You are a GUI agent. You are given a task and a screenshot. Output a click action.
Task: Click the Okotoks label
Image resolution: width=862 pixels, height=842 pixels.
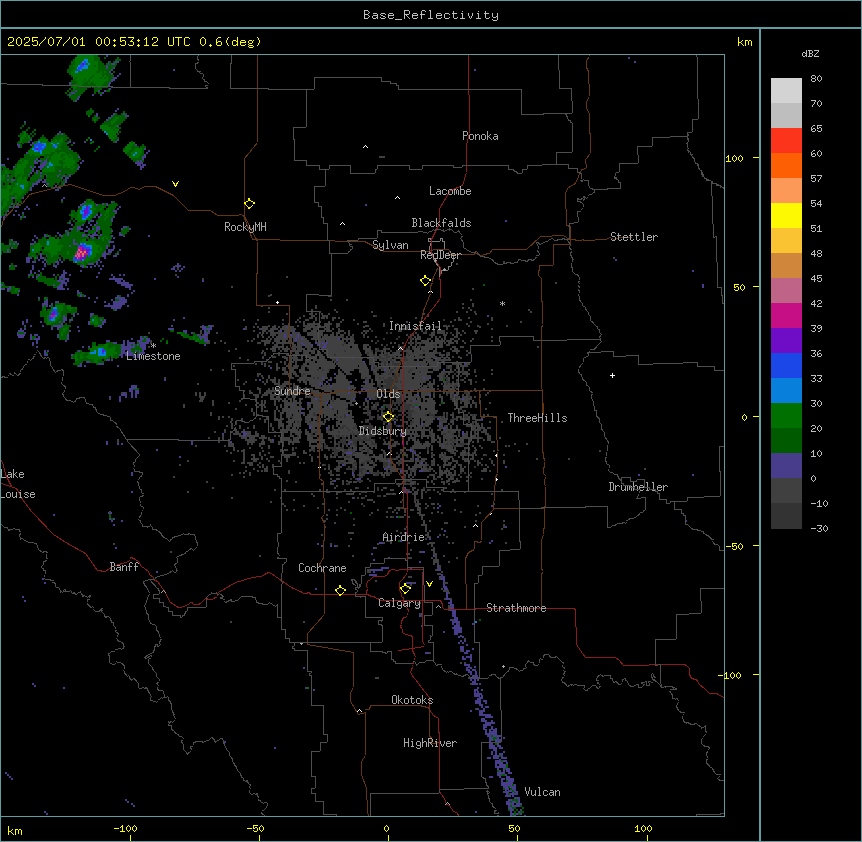(x=412, y=700)
